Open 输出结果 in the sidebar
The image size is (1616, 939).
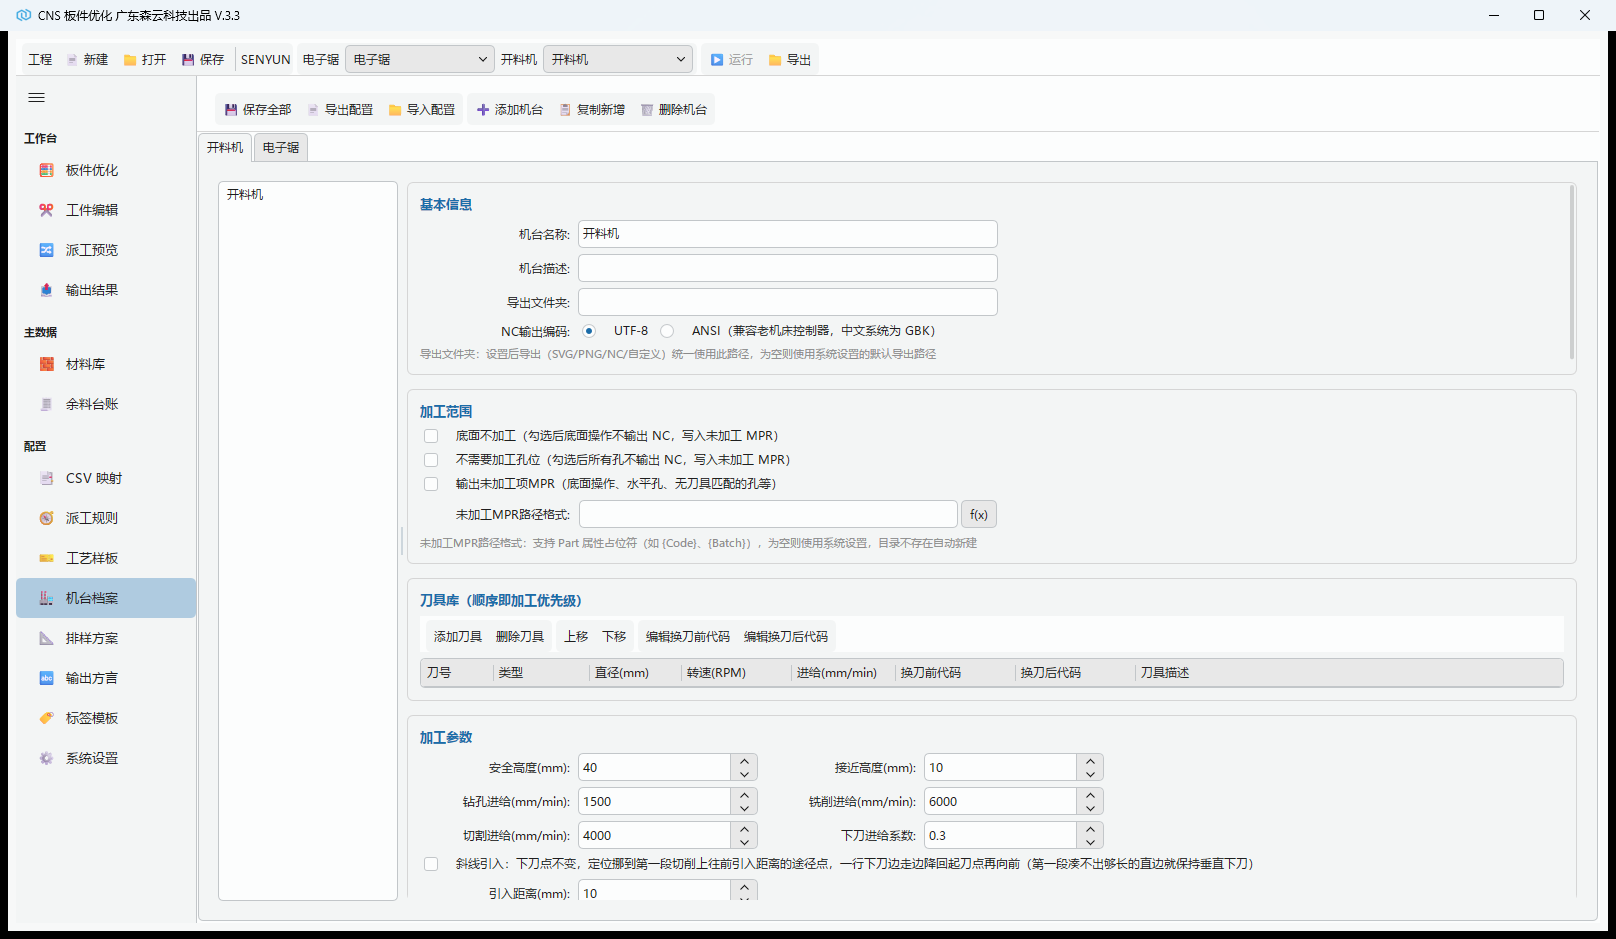[106, 290]
